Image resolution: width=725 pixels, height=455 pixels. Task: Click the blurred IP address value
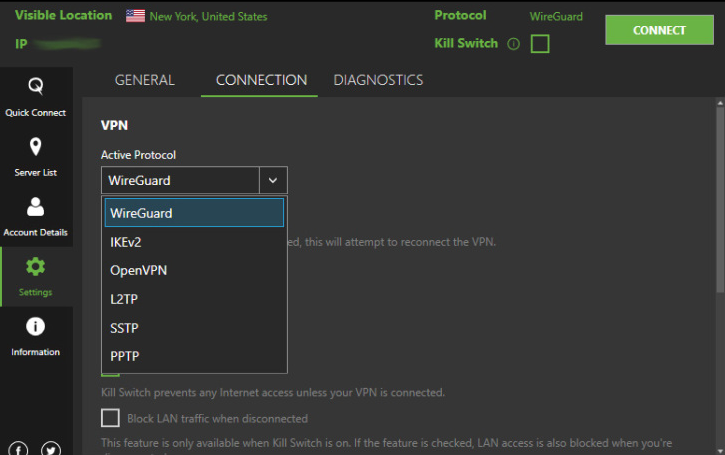68,44
